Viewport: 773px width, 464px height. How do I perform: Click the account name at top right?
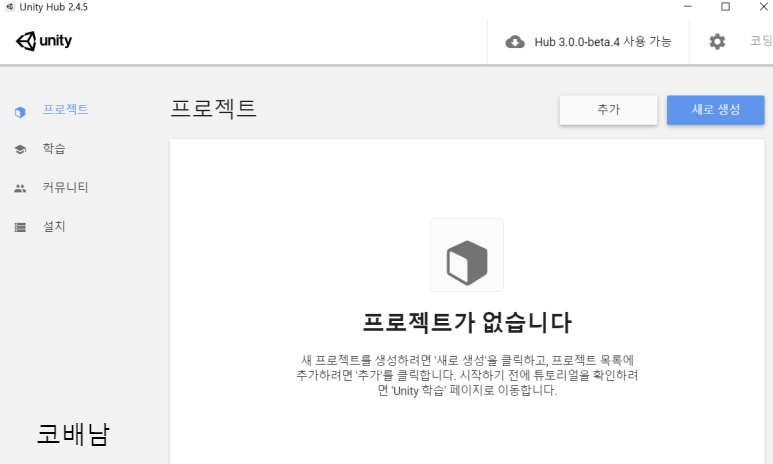(761, 41)
